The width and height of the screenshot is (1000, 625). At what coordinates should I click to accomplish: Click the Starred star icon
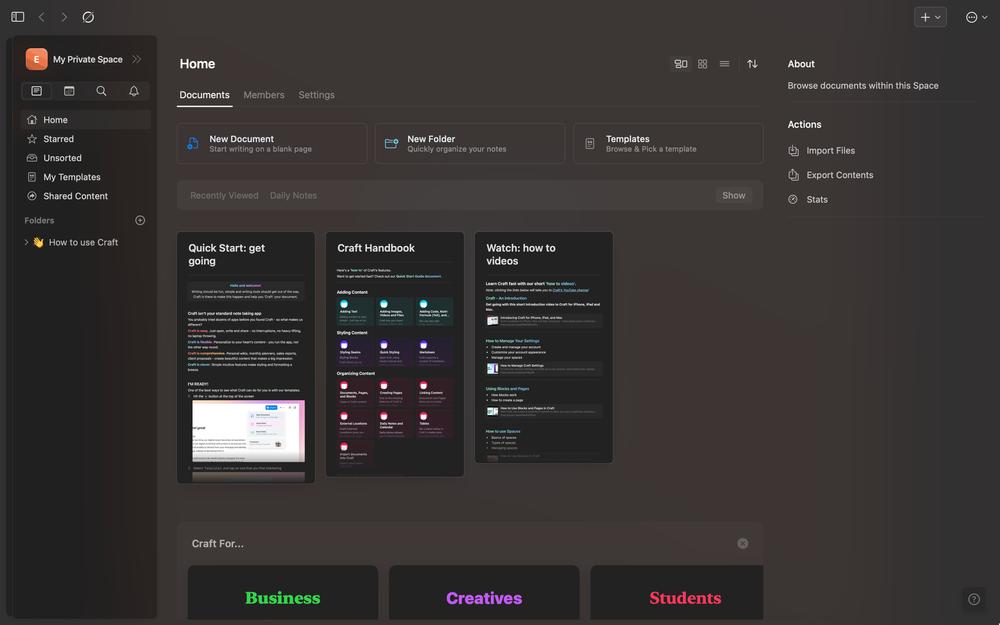click(x=32, y=139)
